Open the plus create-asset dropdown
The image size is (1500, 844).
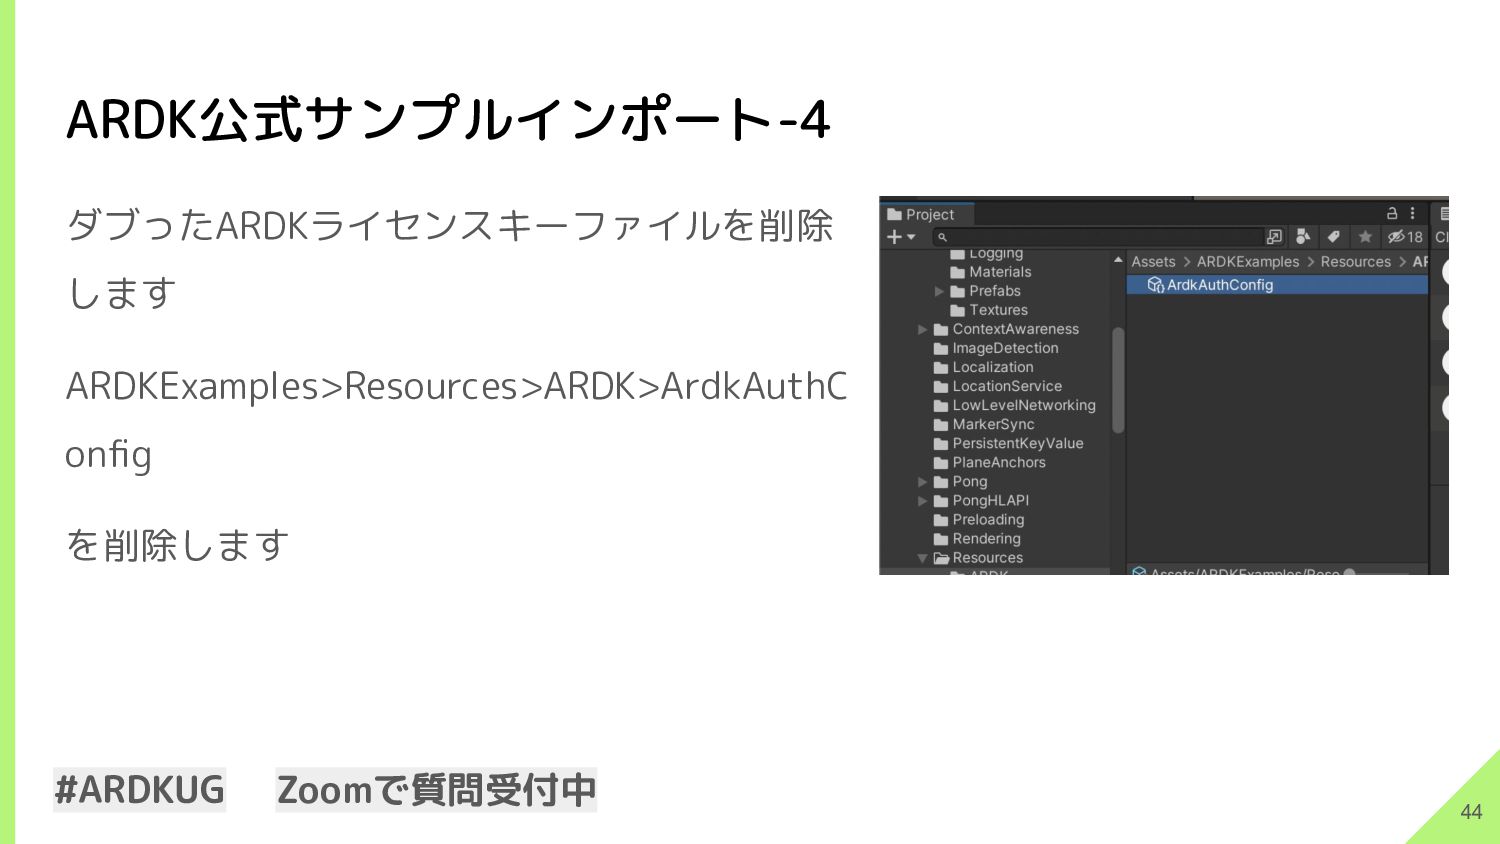(901, 237)
